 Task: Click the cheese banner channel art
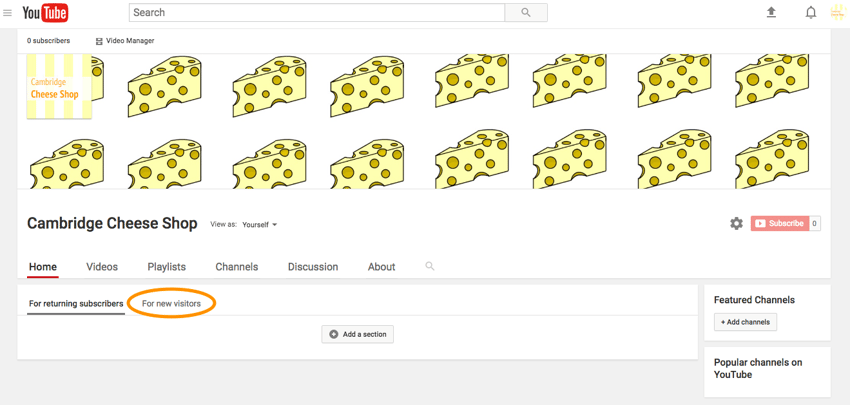[424, 121]
